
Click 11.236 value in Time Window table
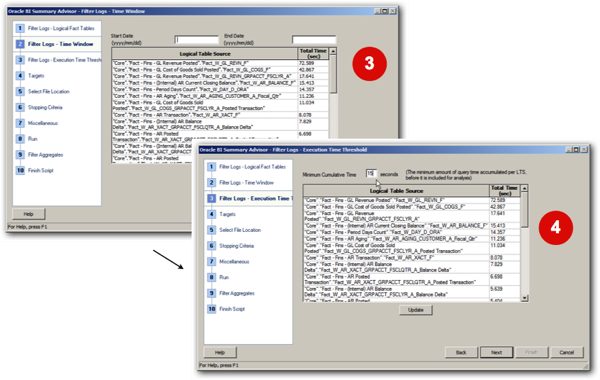coord(306,96)
